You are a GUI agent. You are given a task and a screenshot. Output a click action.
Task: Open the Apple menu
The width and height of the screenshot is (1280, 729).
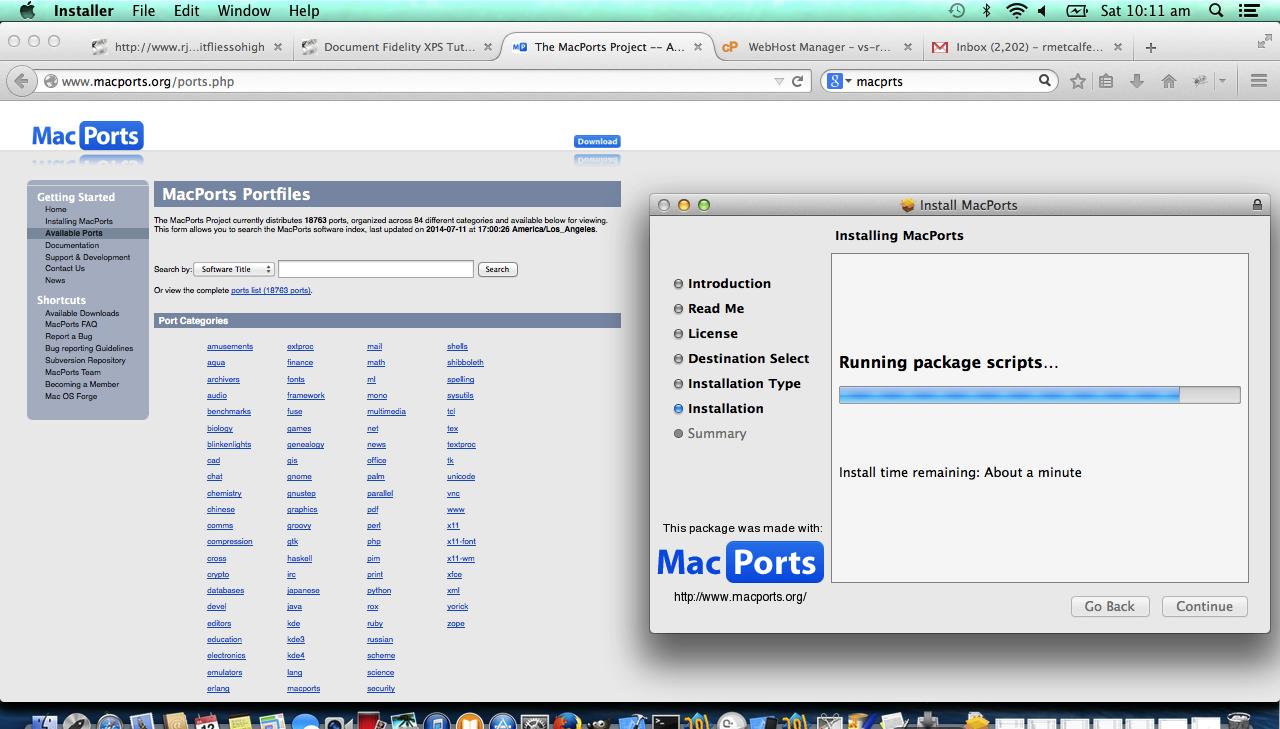pos(27,11)
